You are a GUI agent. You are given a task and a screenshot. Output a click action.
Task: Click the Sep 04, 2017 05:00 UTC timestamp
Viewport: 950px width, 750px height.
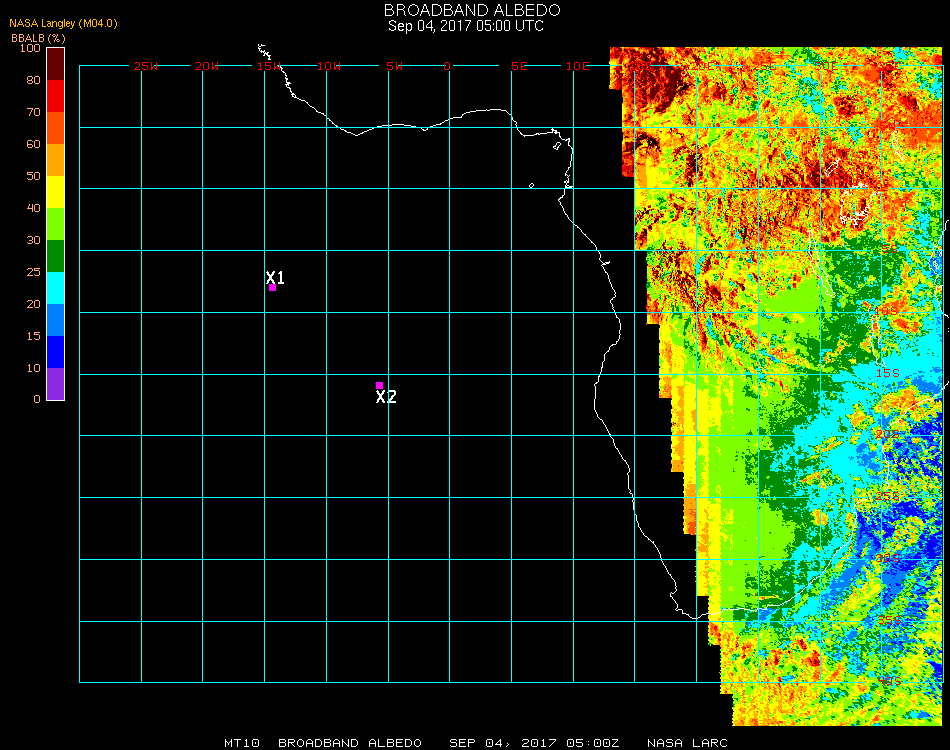[466, 26]
